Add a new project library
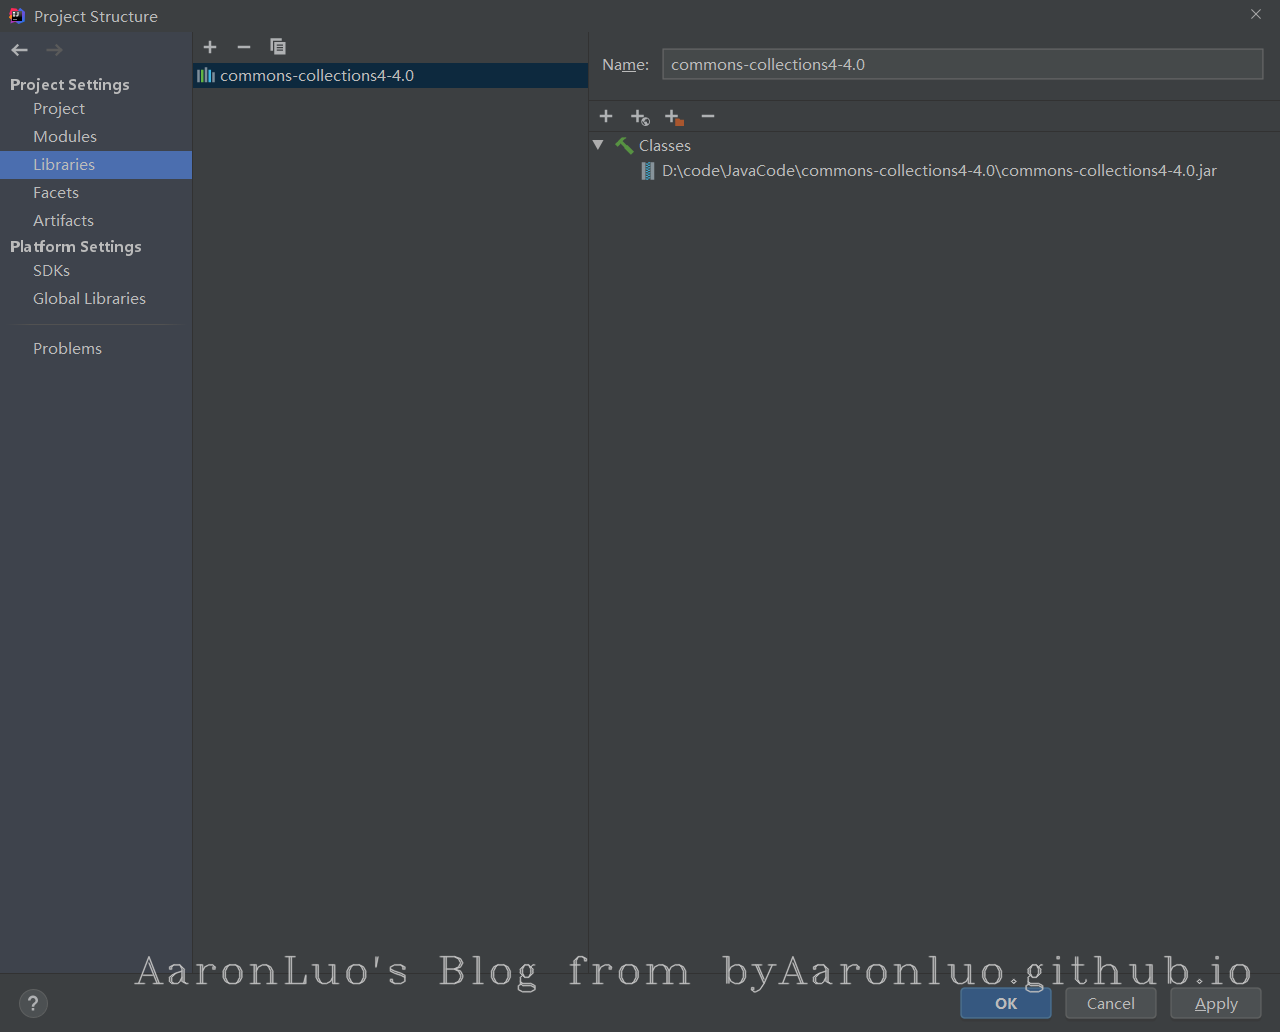This screenshot has width=1280, height=1032. (210, 47)
